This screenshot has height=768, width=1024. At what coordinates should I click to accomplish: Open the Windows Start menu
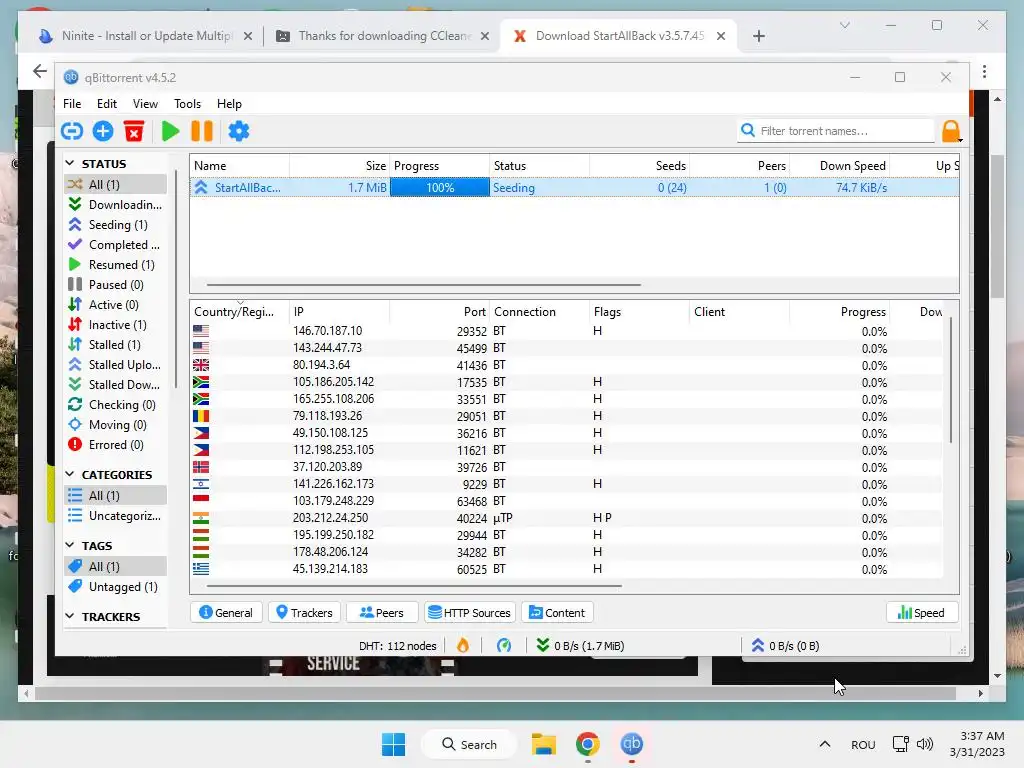(x=394, y=744)
